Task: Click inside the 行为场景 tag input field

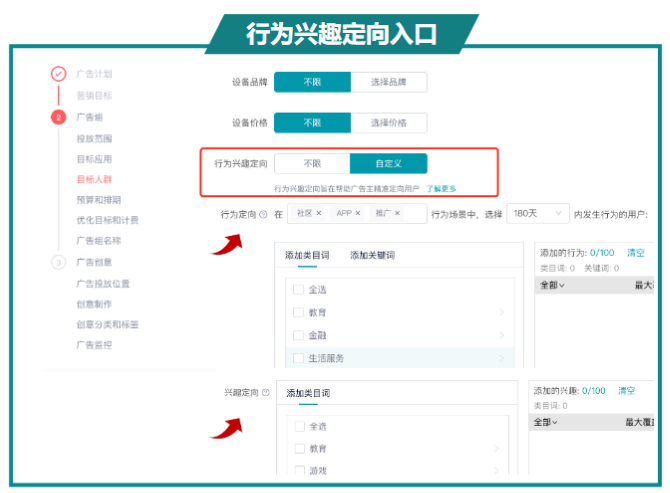Action: click(x=357, y=213)
